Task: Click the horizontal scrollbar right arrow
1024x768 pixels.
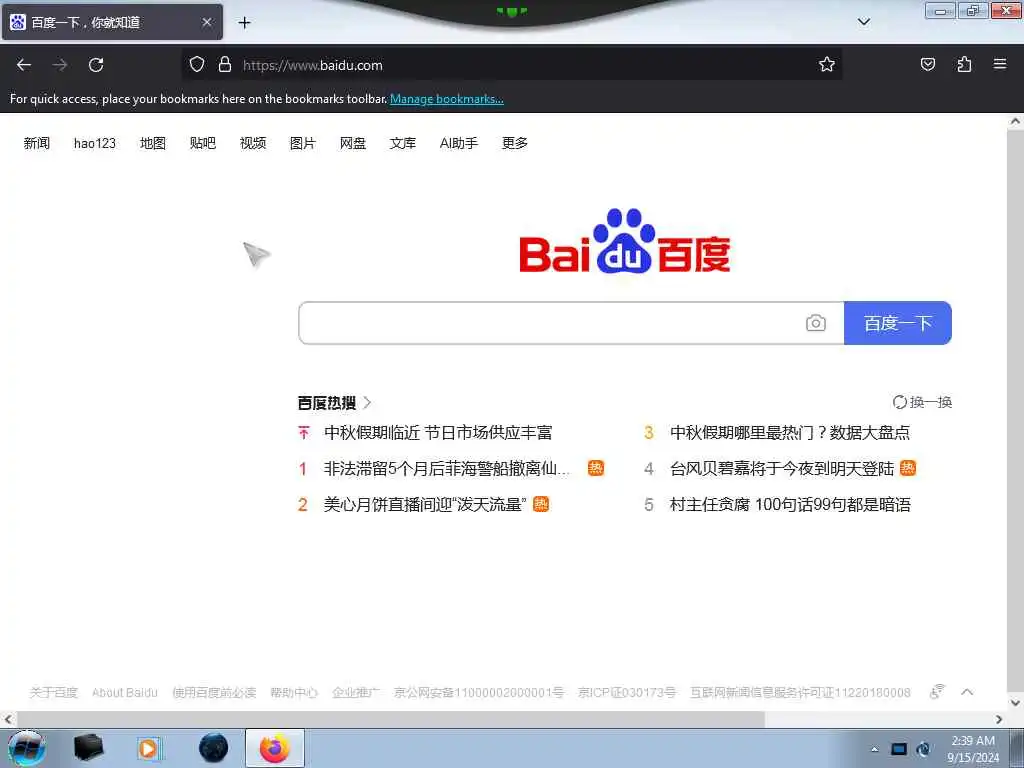Action: [999, 719]
